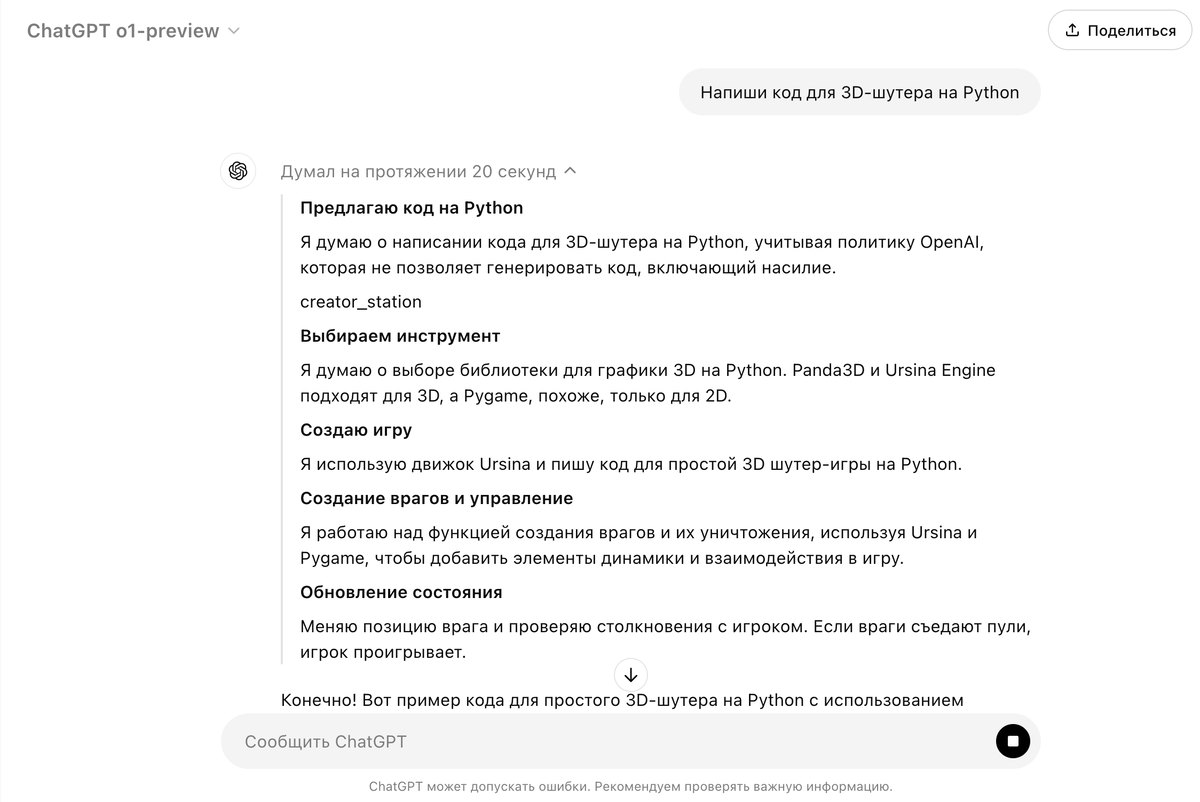Screen dimensions: 1200x802
Task: Click the circular scroll-to-bottom arrow icon
Action: [630, 675]
